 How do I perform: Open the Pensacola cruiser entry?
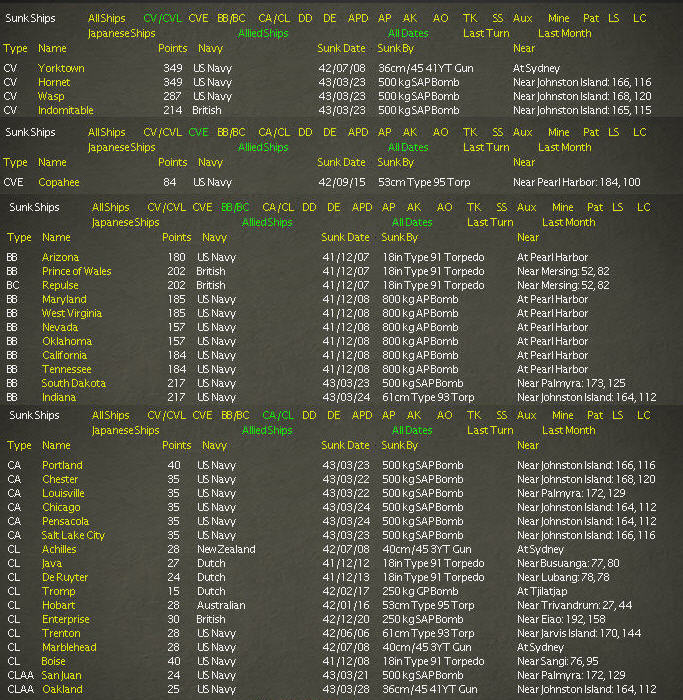pos(65,521)
